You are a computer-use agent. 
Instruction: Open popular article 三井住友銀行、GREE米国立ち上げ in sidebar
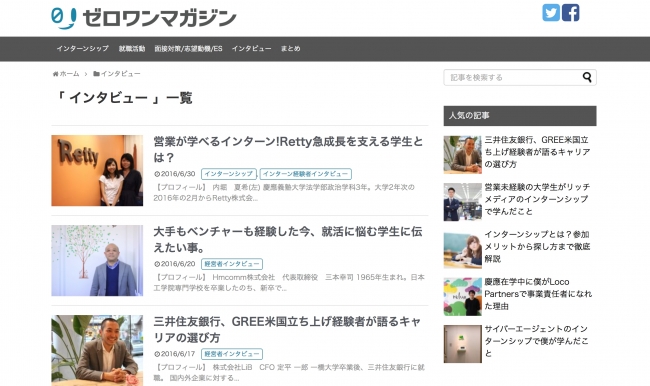point(537,152)
